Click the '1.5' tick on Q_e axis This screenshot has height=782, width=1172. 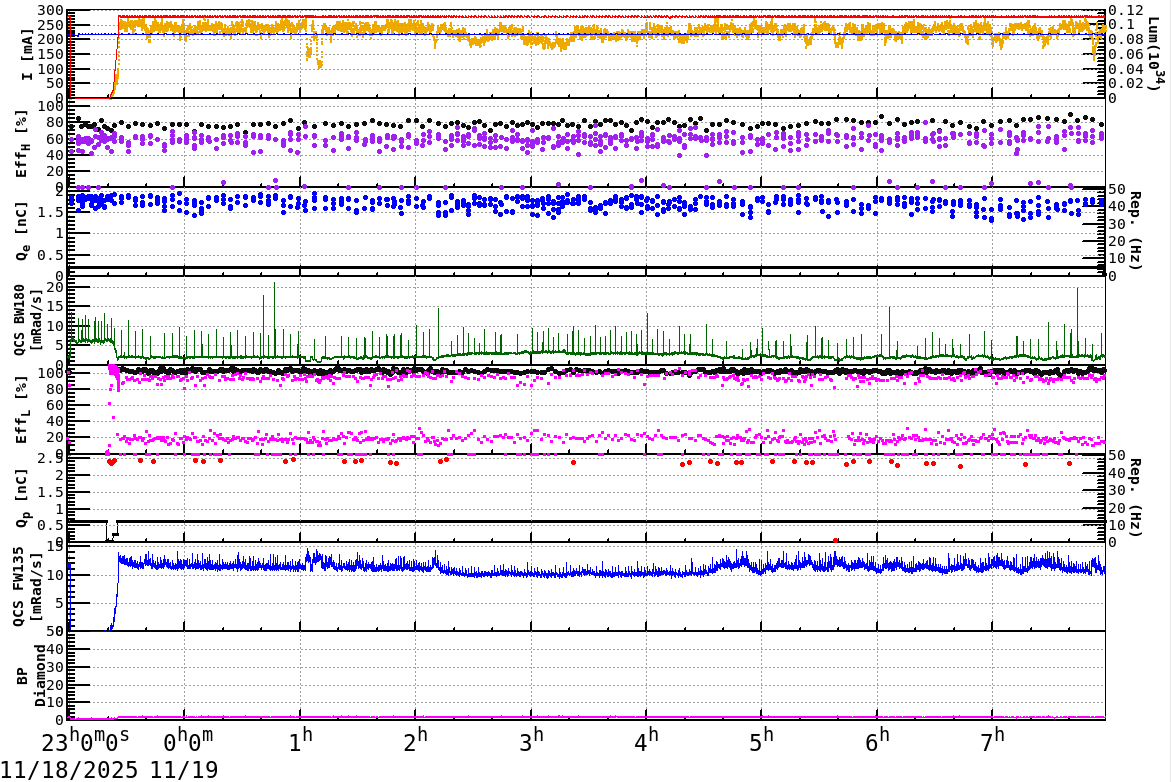[x=51, y=212]
